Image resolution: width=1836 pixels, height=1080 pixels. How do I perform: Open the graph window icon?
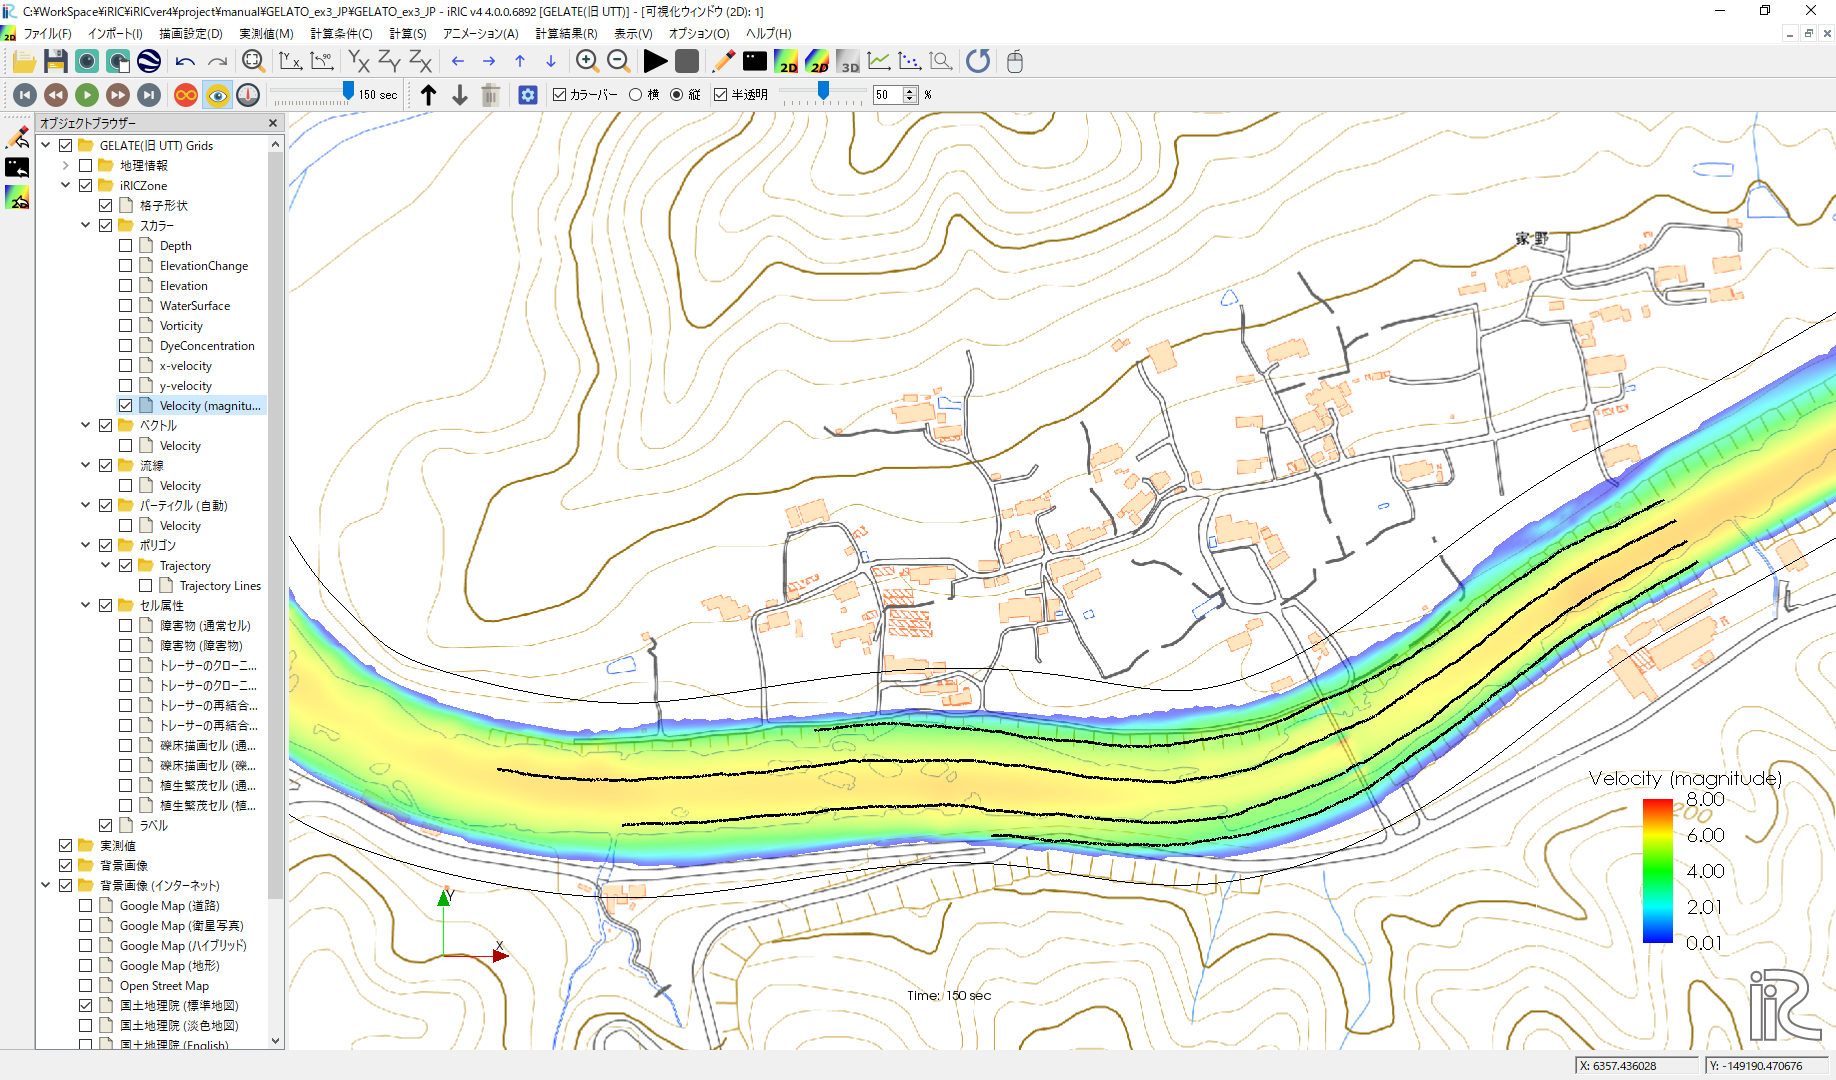pos(879,62)
